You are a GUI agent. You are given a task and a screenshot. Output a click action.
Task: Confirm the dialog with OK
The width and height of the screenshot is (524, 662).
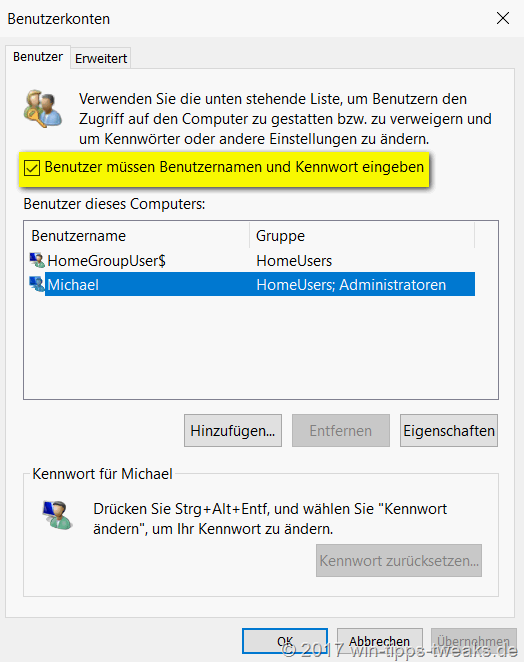(x=285, y=641)
